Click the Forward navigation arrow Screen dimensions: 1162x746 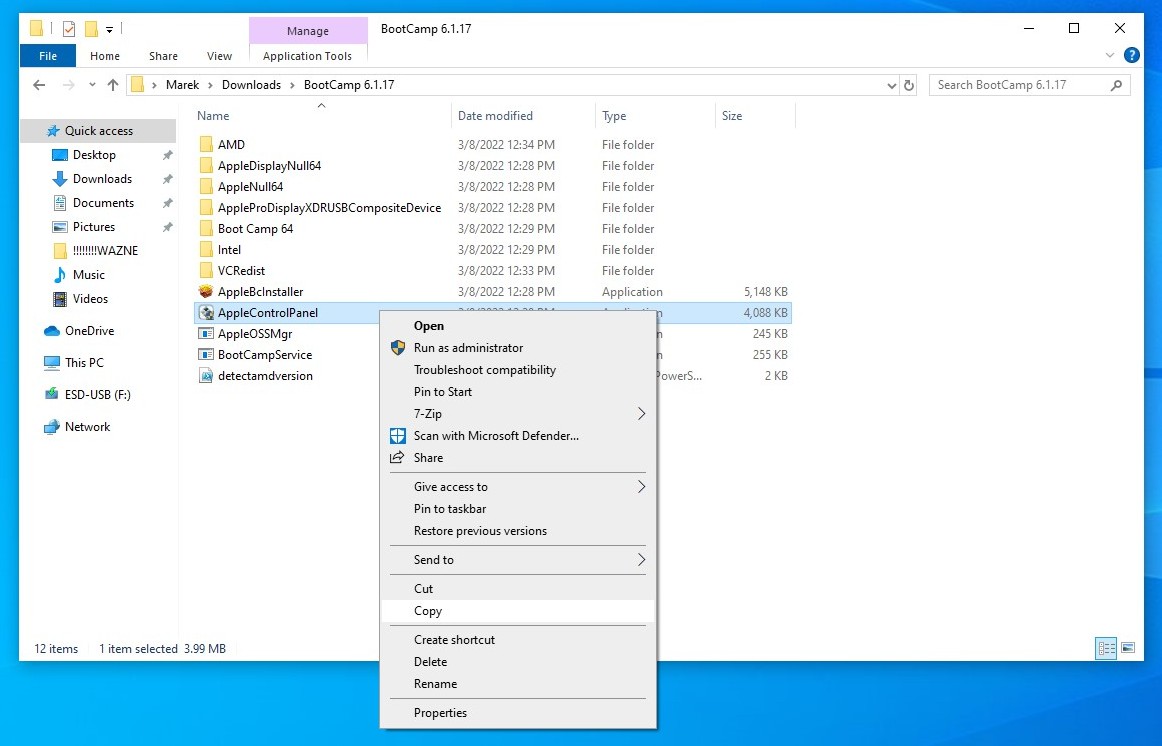click(68, 85)
